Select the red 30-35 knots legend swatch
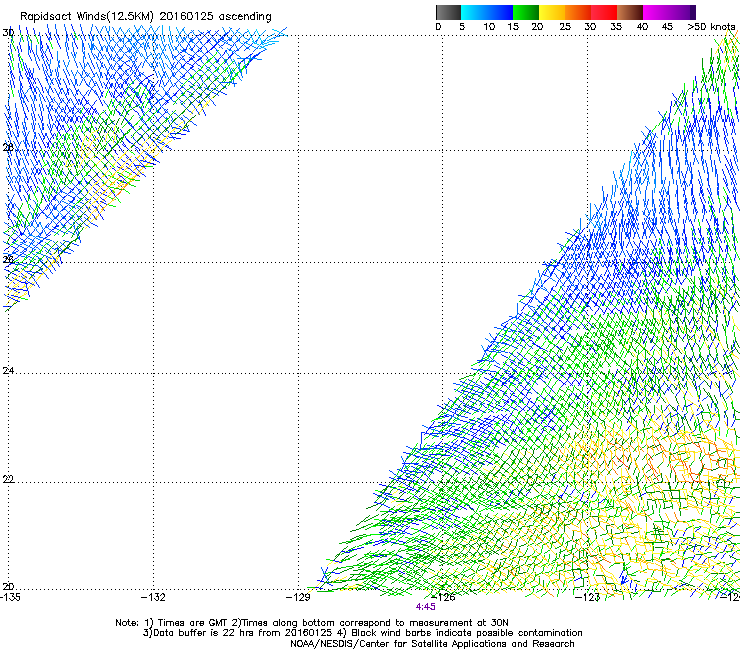 (604, 12)
